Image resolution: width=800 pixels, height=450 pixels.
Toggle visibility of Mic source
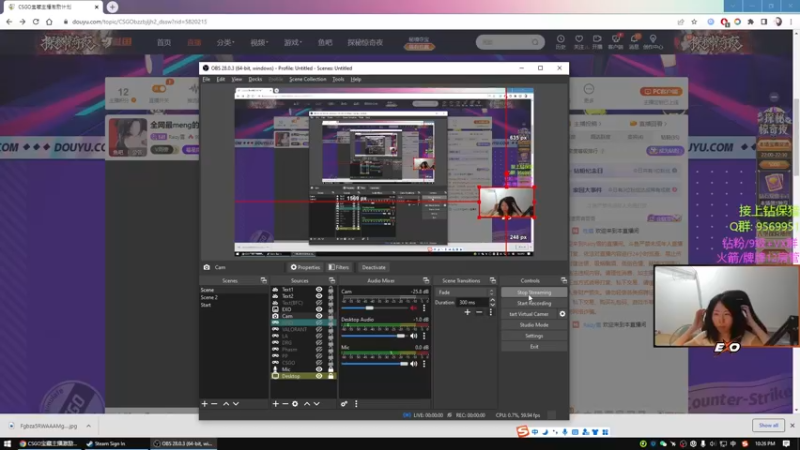tap(319, 369)
